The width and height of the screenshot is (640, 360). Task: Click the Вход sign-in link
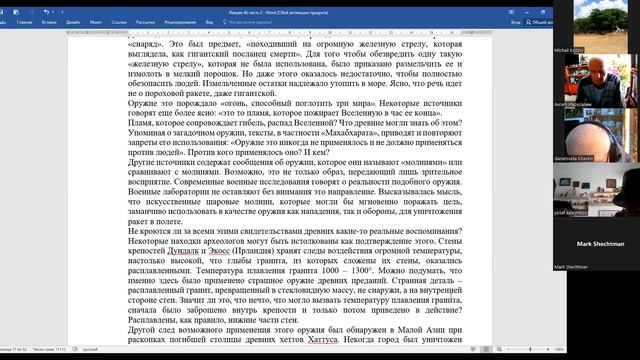[x=516, y=22]
